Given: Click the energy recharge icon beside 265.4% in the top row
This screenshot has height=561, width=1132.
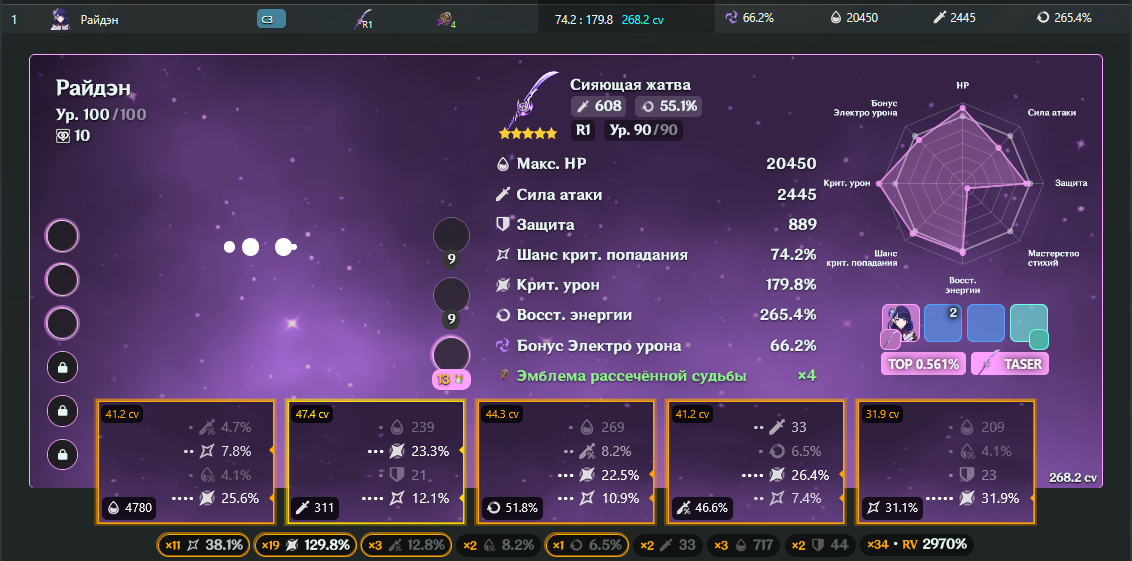Looking at the screenshot, I should click(x=1042, y=18).
